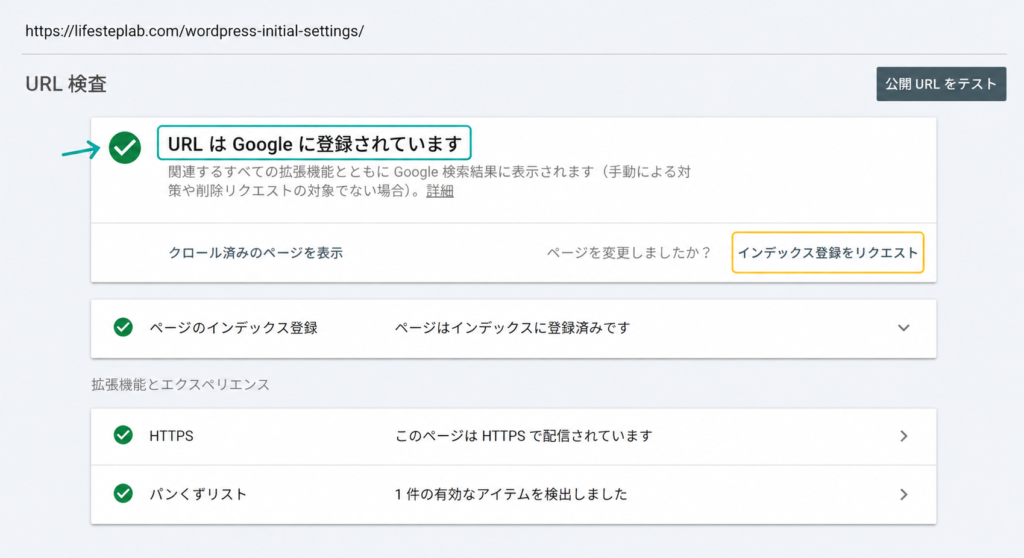The image size is (1024, 558).
Task: Open クロール済みのページを表示 link
Action: pyautogui.click(x=255, y=253)
